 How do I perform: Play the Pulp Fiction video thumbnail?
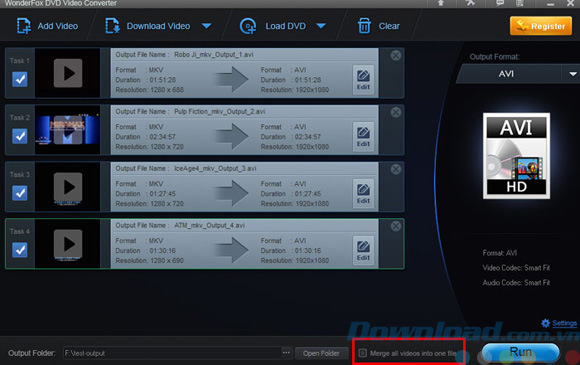[68, 130]
